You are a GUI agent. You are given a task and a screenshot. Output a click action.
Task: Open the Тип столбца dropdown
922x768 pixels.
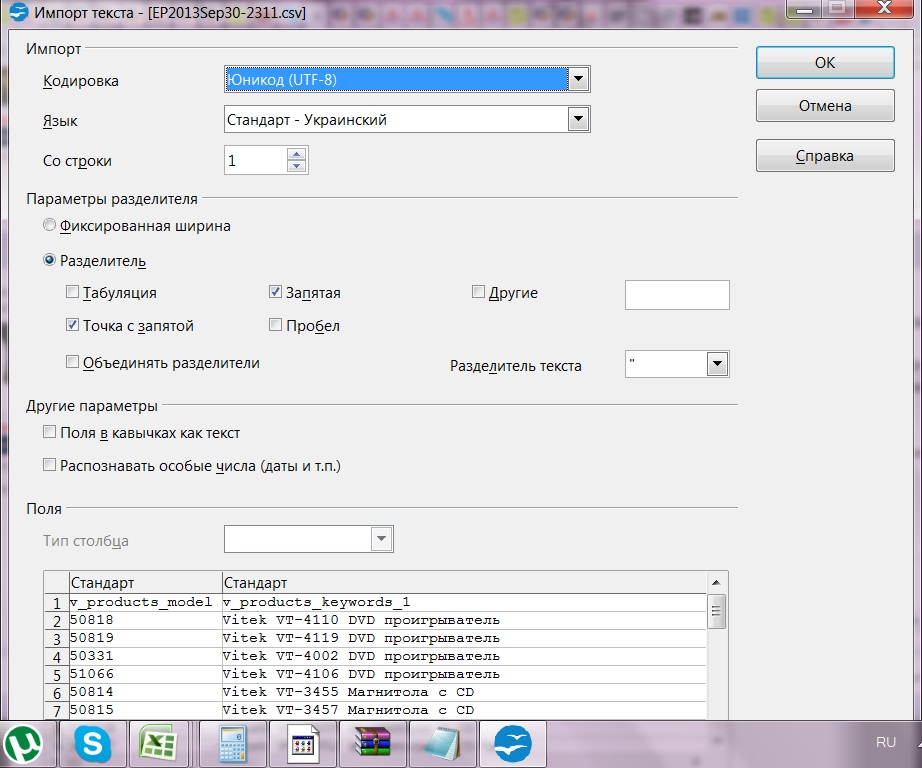[382, 539]
